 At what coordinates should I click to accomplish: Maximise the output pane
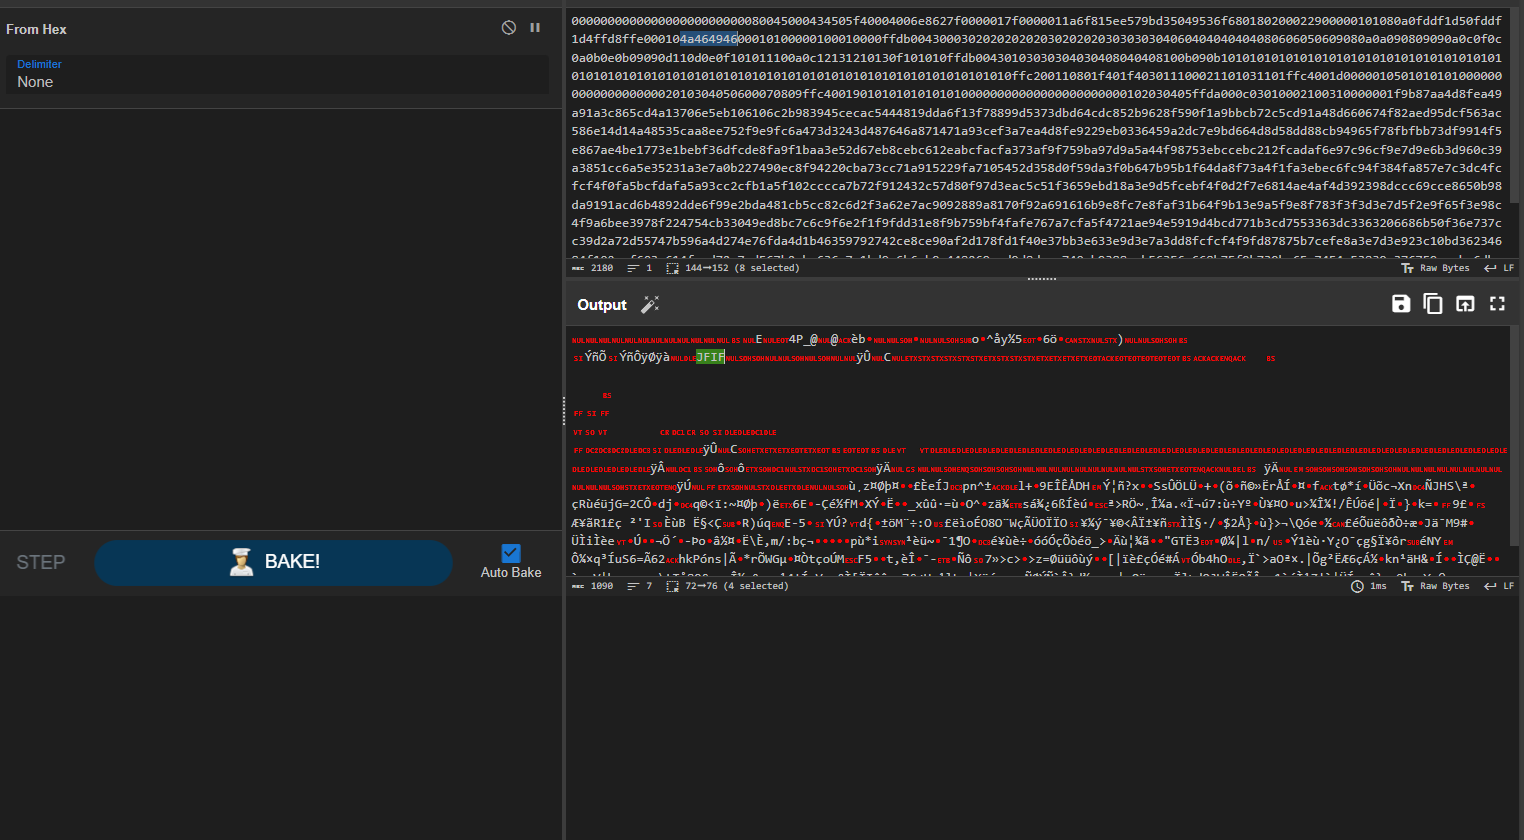(x=1497, y=304)
